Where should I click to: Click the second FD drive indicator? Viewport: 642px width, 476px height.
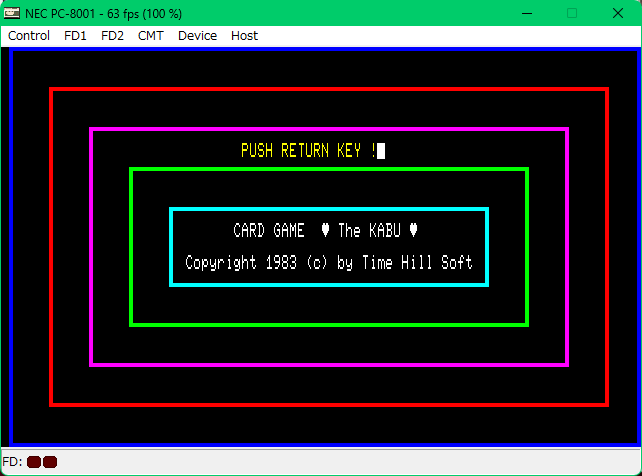click(50, 462)
